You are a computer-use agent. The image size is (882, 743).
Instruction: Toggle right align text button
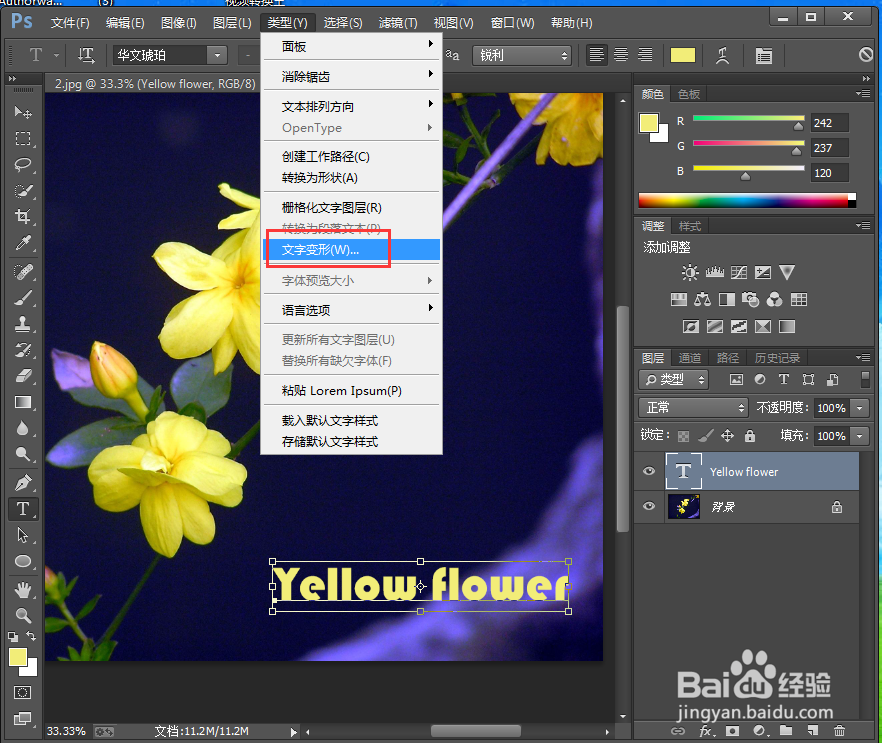pyautogui.click(x=645, y=55)
